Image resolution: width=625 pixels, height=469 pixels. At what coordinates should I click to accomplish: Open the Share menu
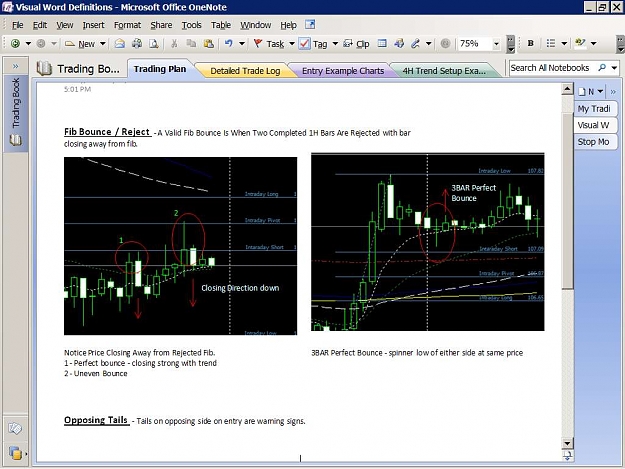161,25
